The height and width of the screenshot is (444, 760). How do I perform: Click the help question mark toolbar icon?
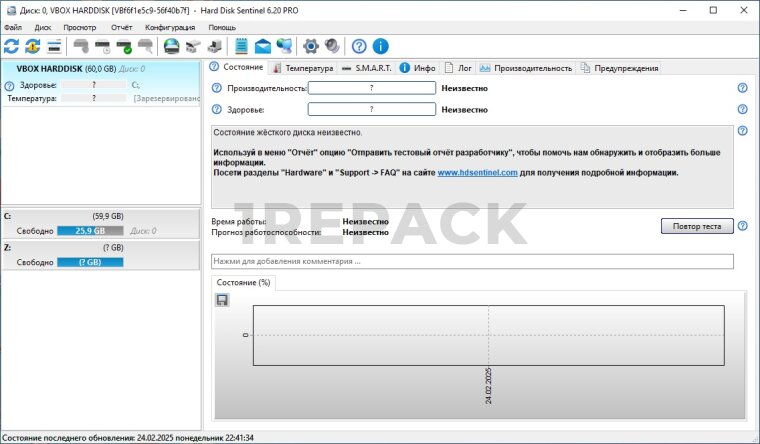coord(359,46)
